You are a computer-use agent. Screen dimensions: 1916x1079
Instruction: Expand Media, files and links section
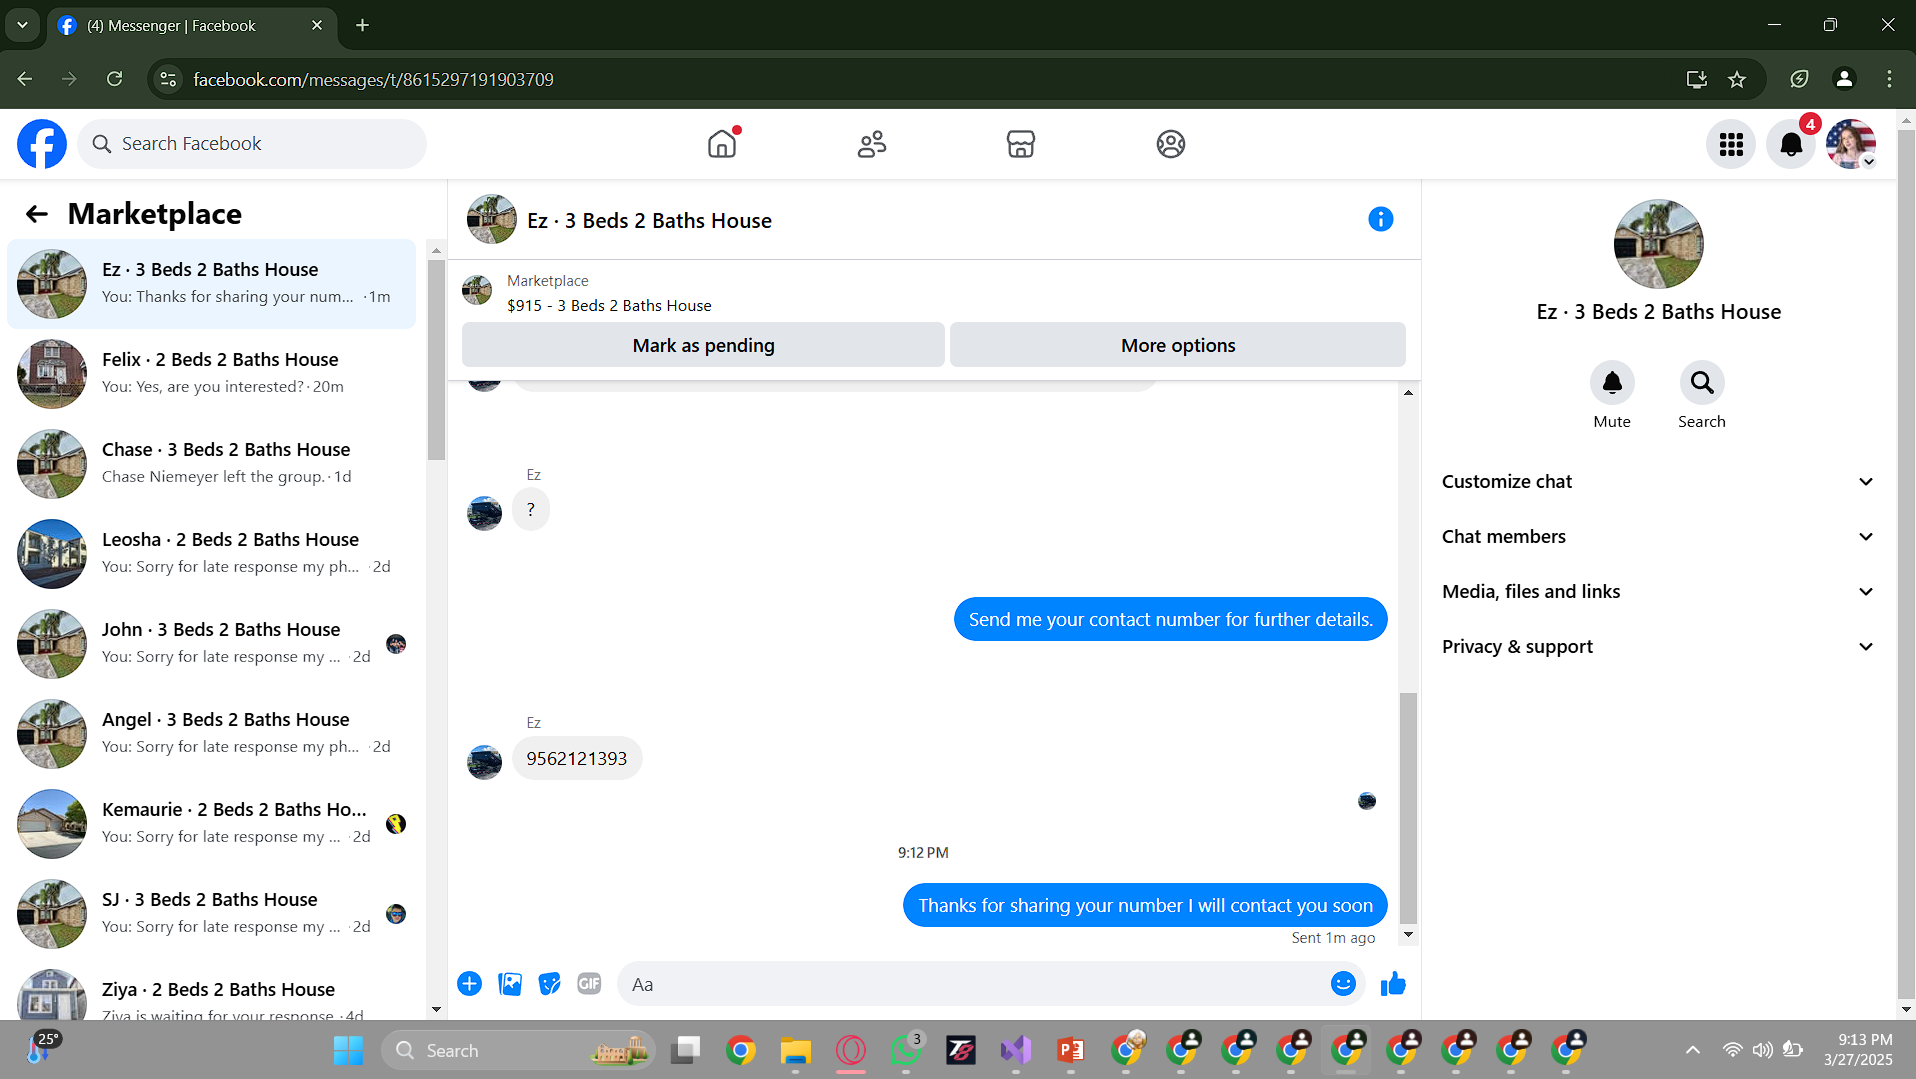coord(1657,592)
